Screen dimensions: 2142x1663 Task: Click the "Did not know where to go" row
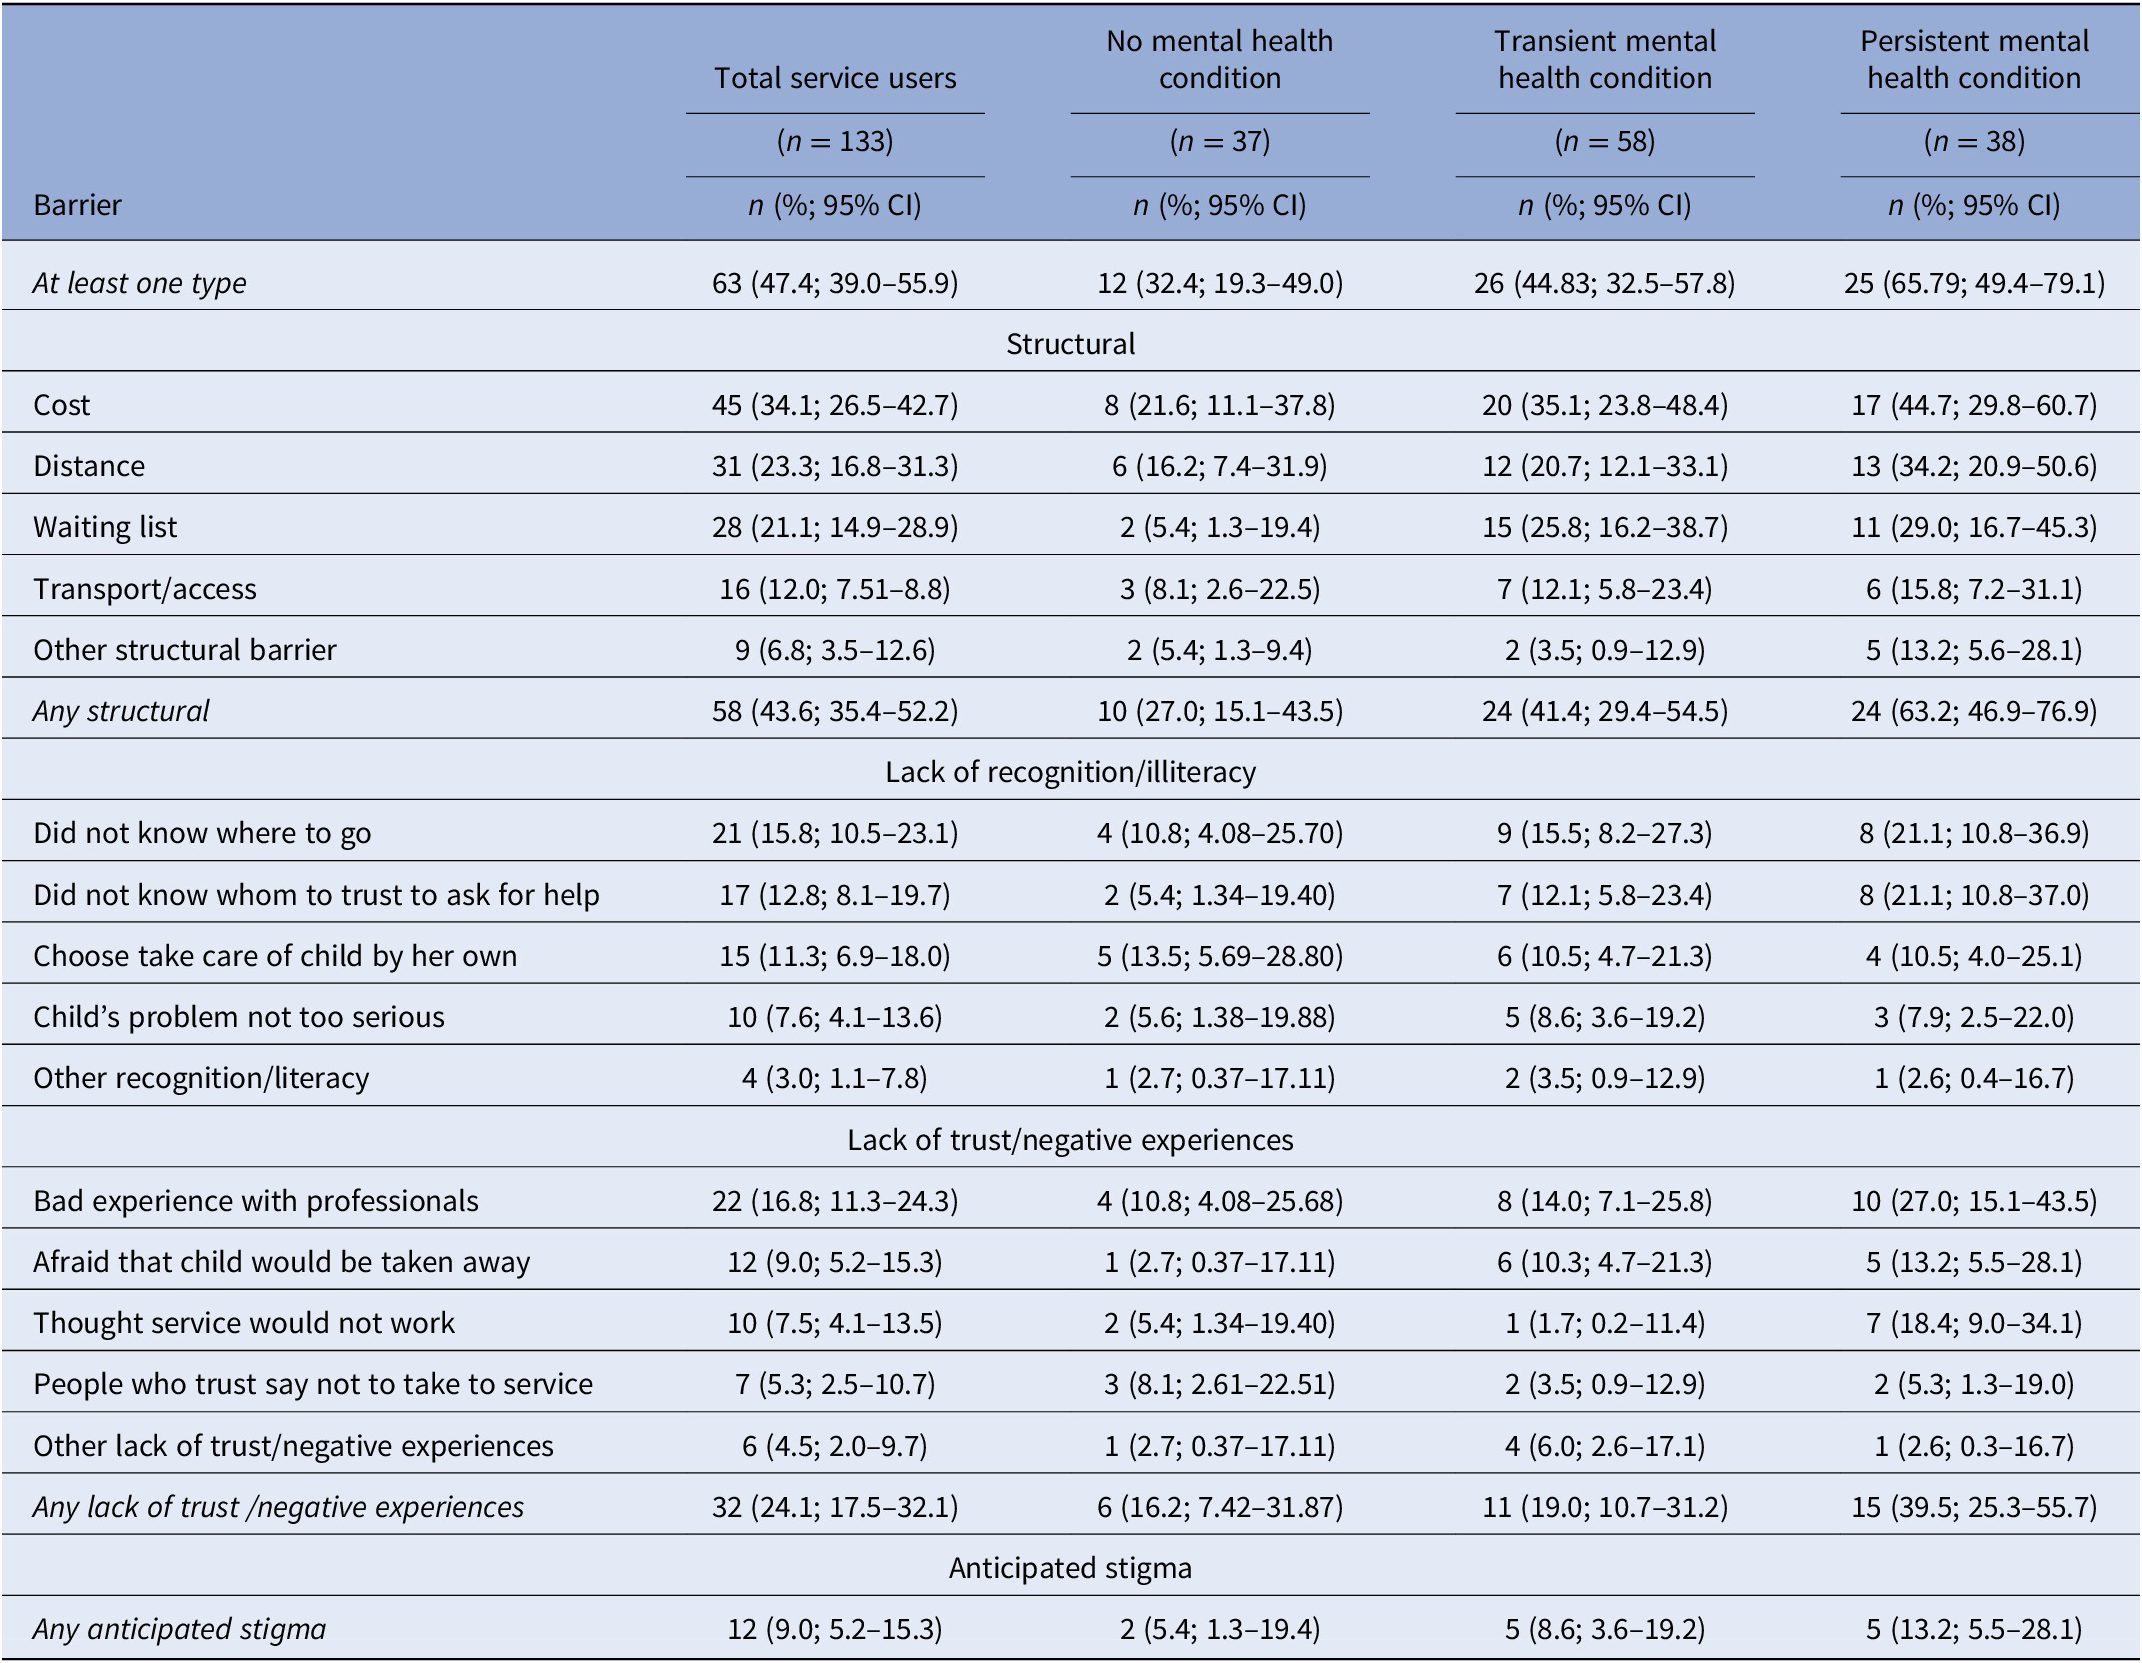(202, 833)
